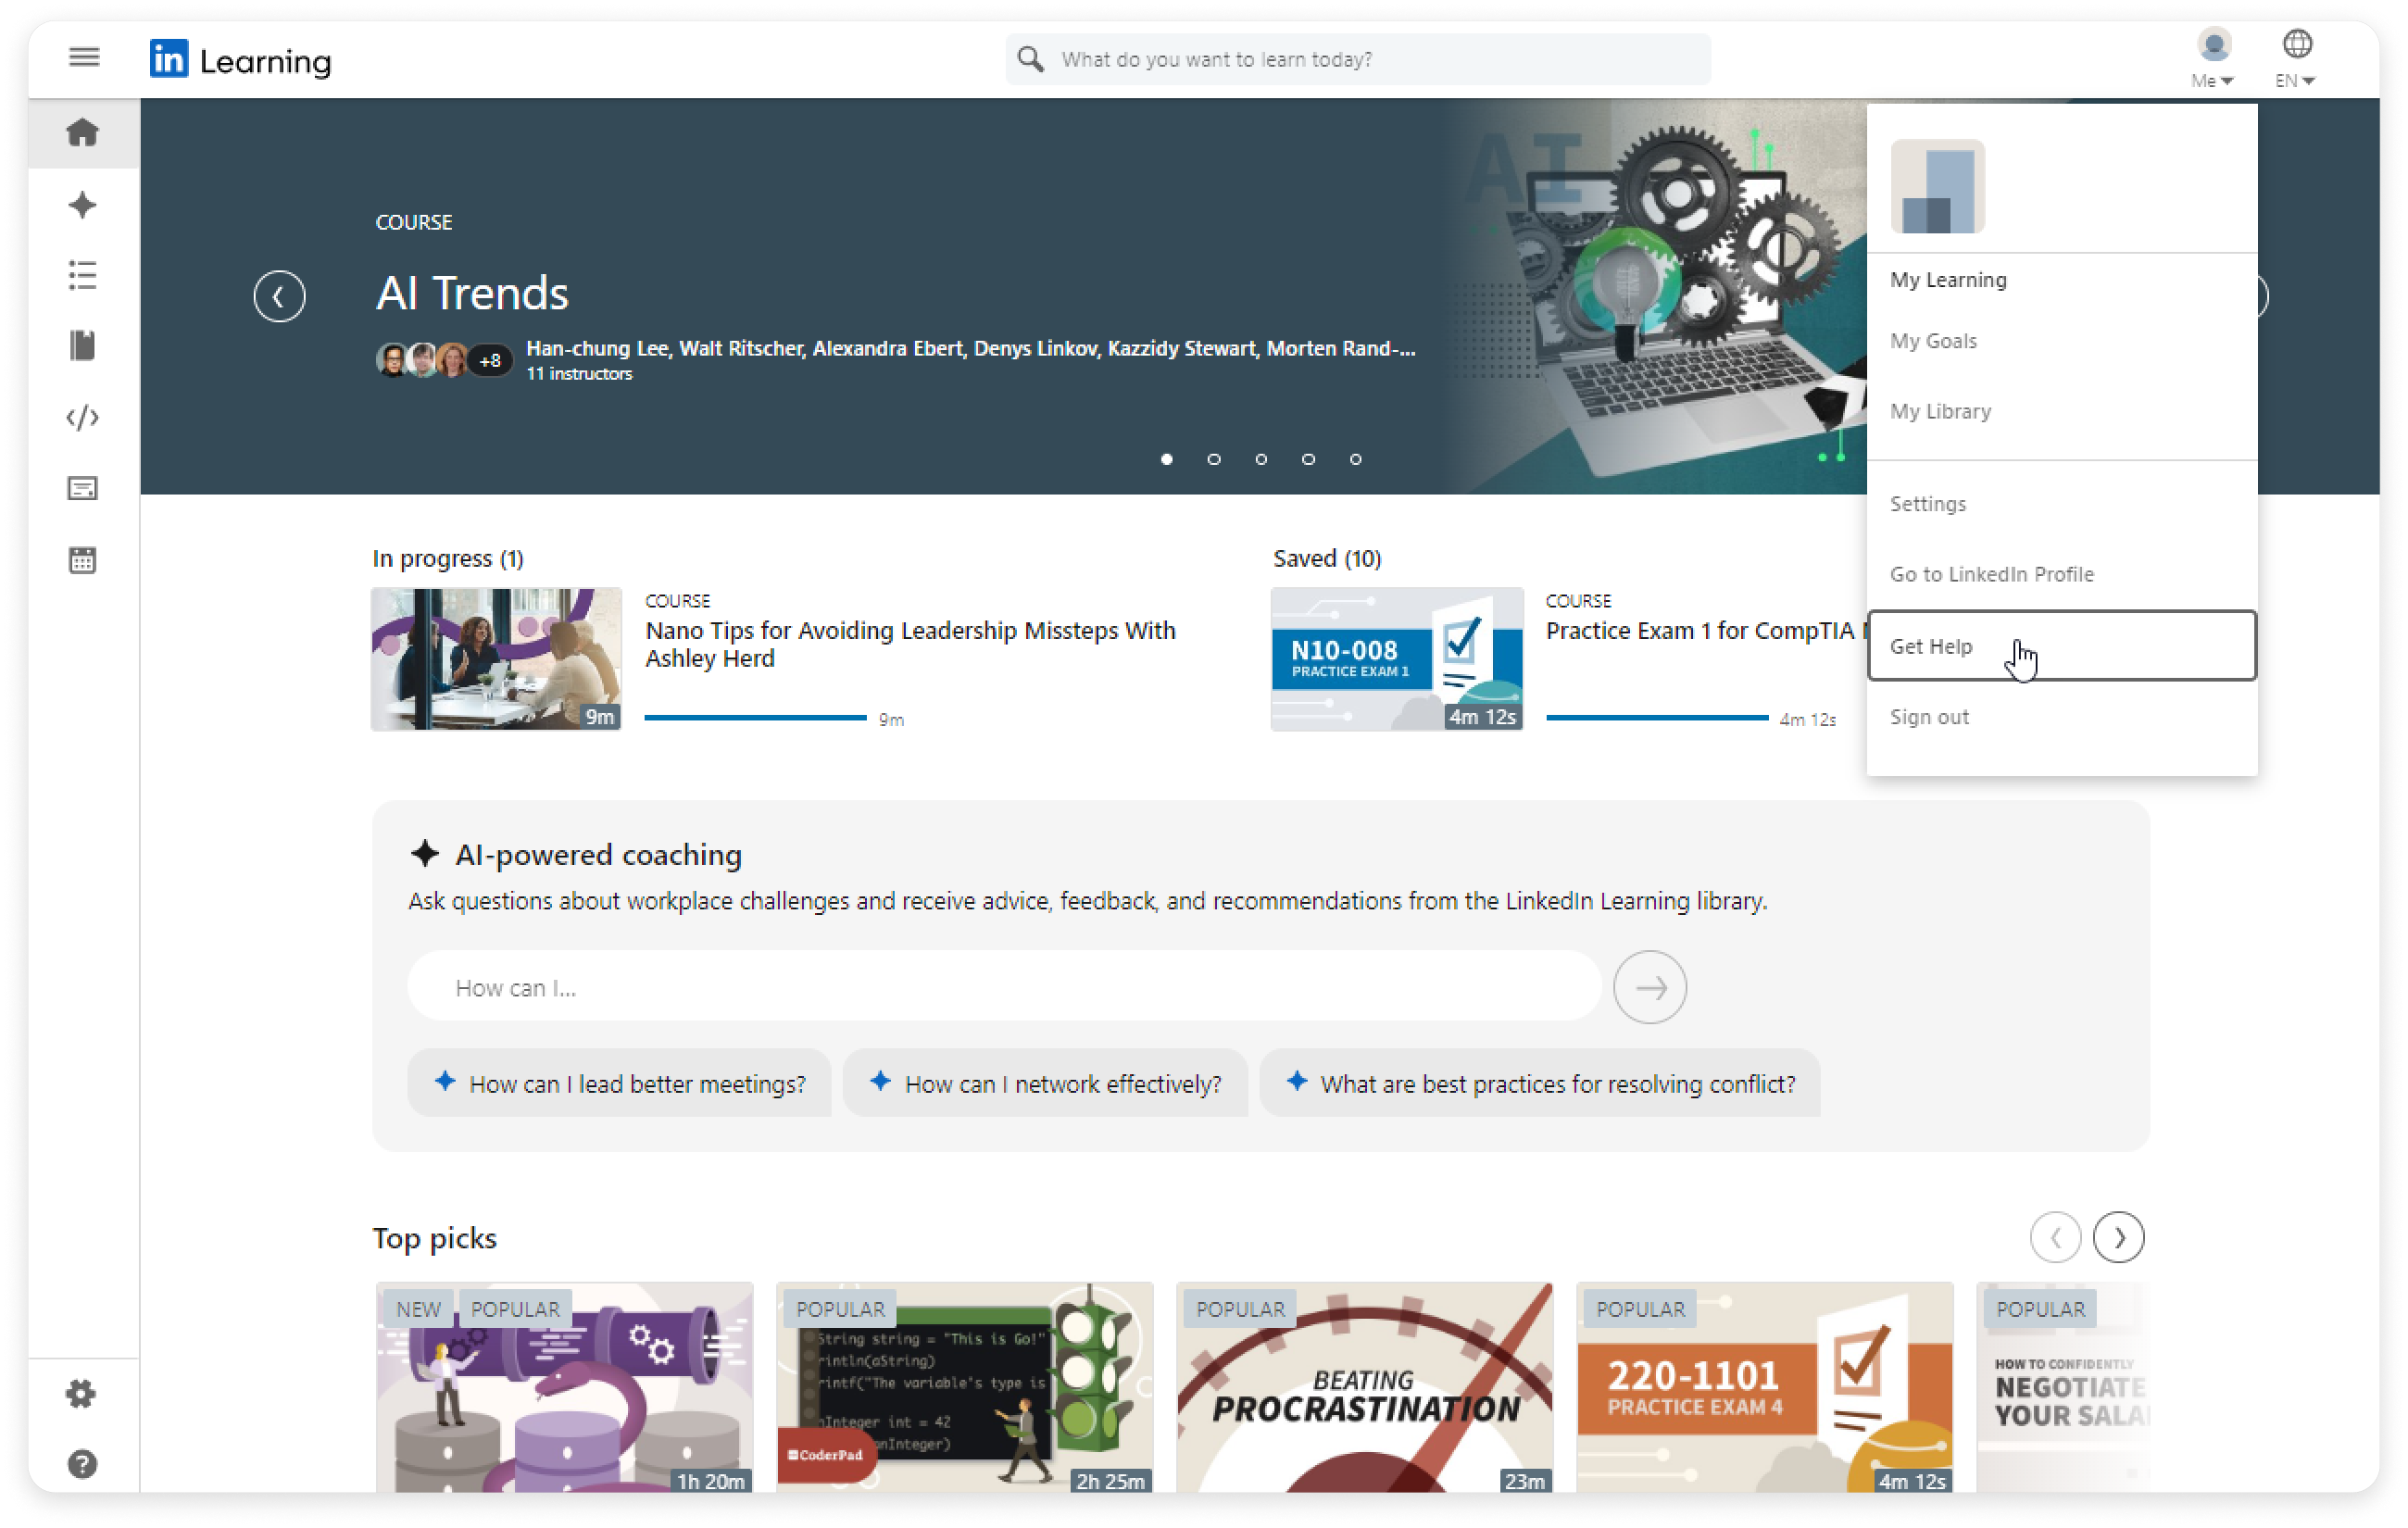Click the "Saved (10)" heading
The height and width of the screenshot is (1528, 2408).
point(1327,558)
